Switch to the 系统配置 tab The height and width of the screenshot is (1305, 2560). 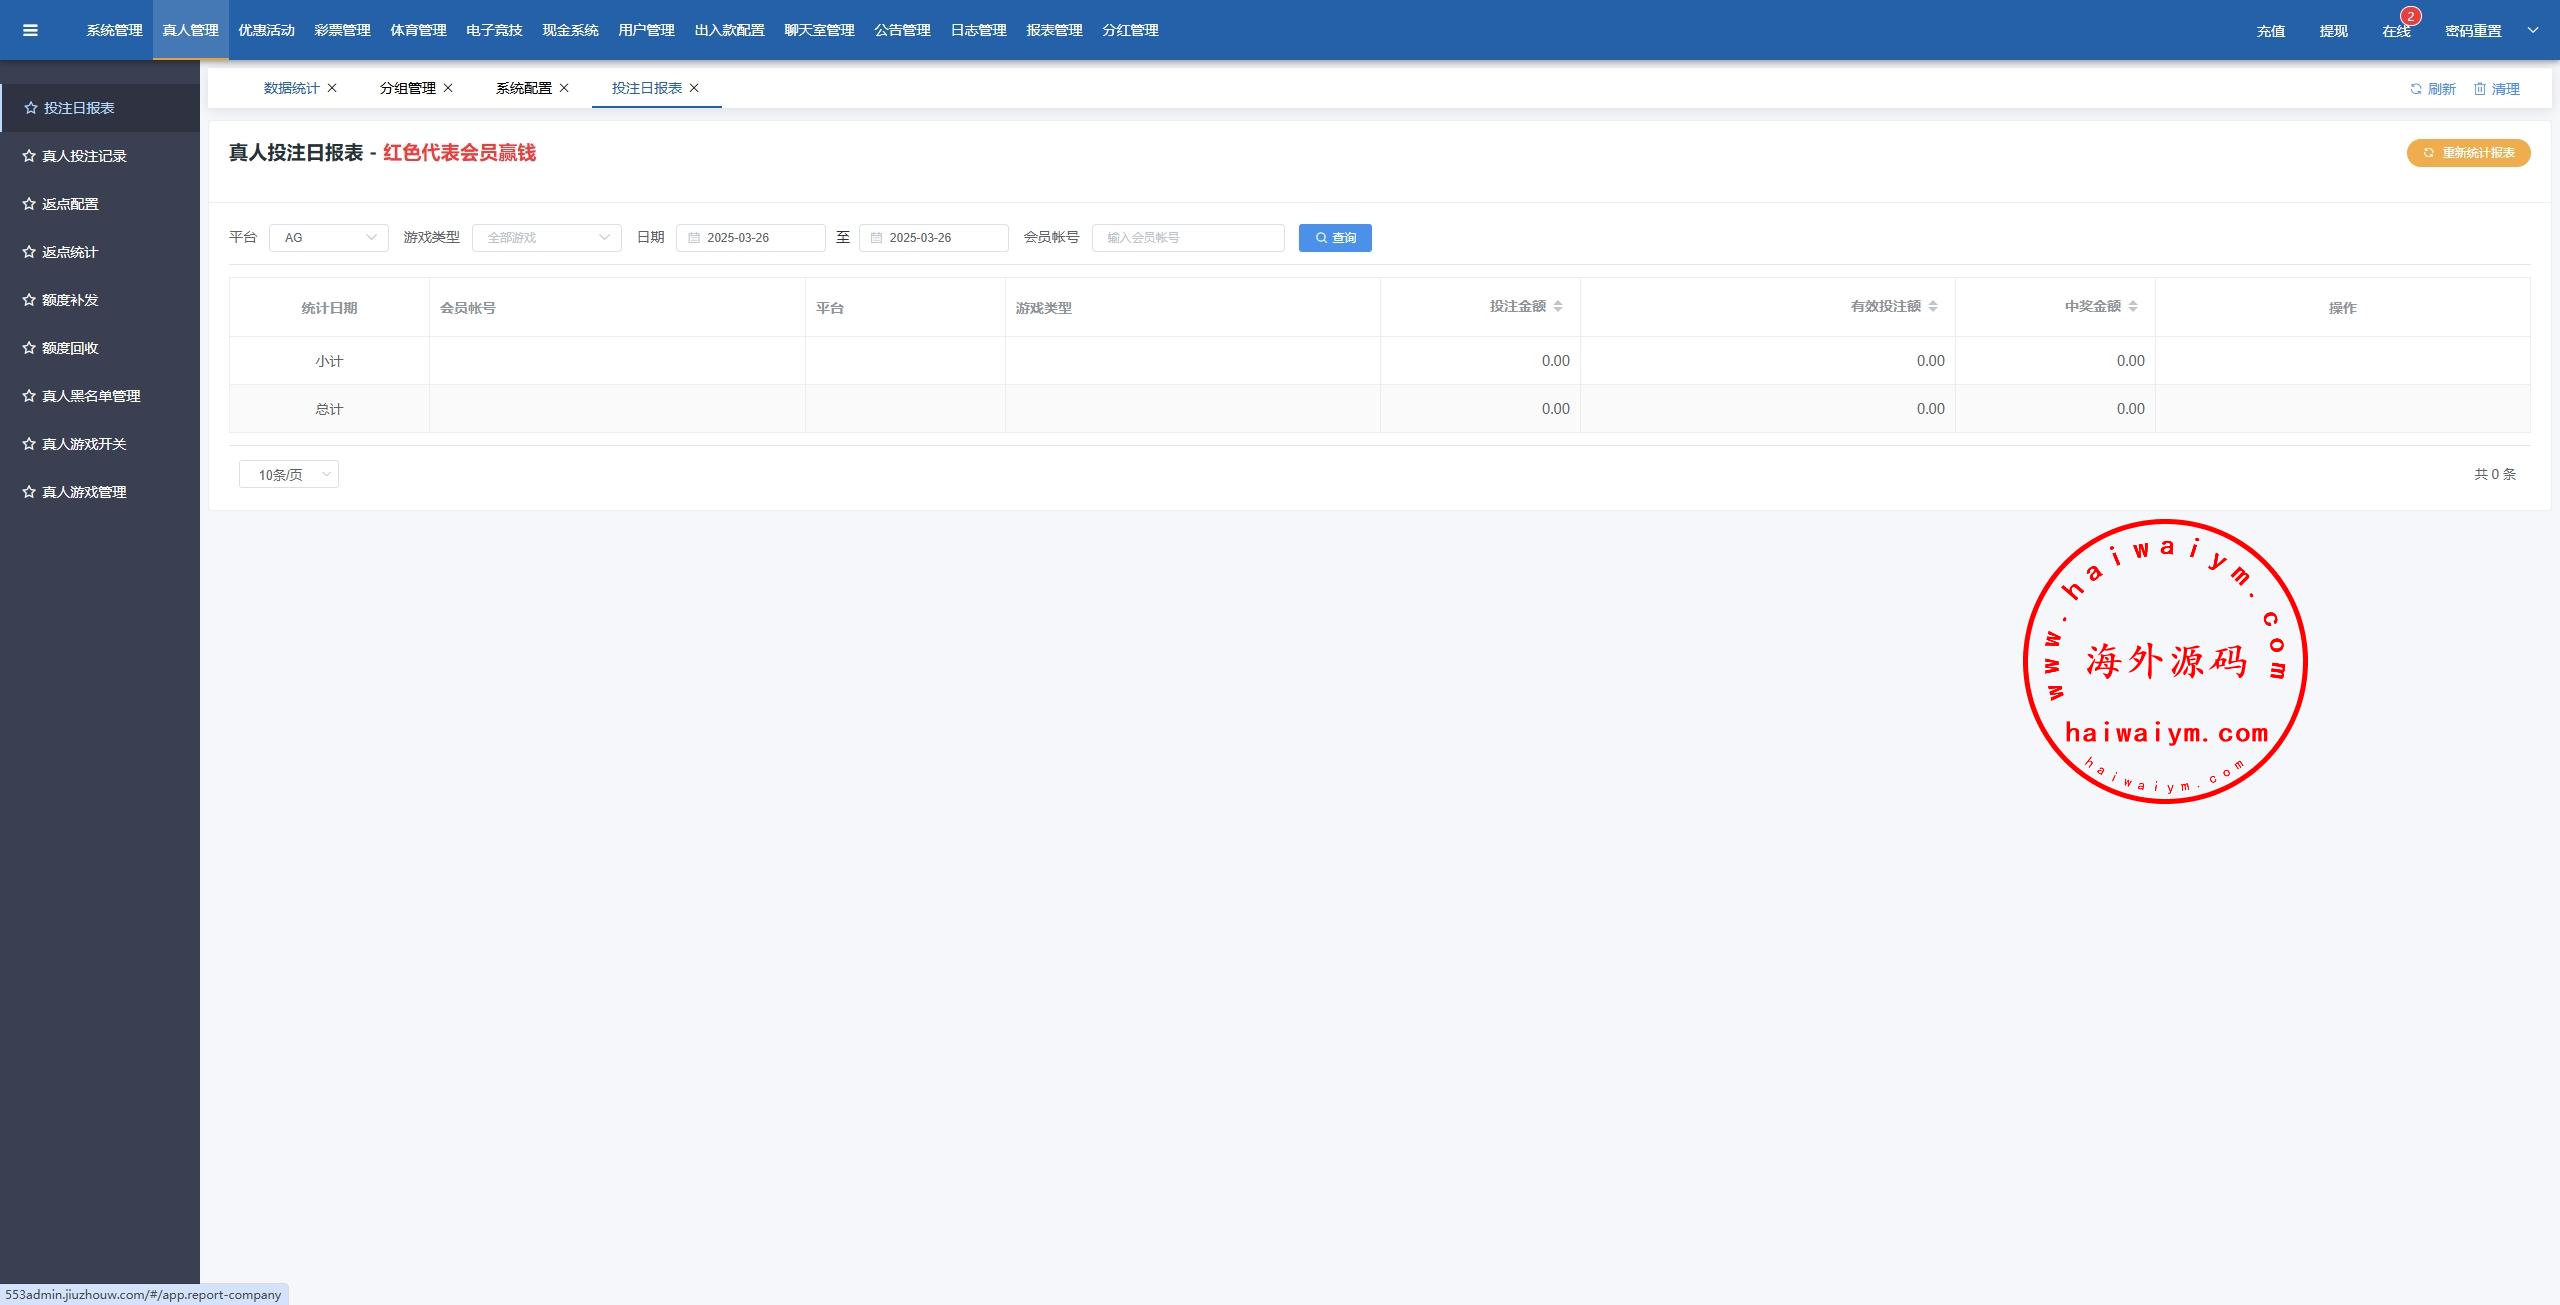point(523,88)
